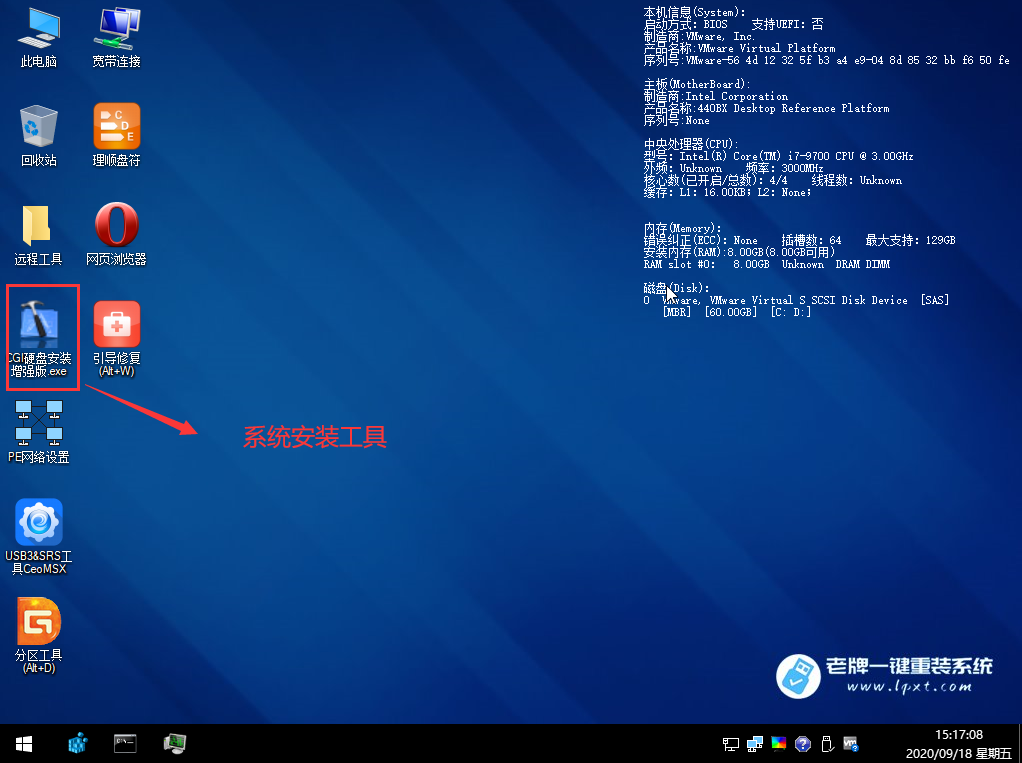Open Command Prompt from taskbar
The width and height of the screenshot is (1022, 763).
(x=125, y=744)
